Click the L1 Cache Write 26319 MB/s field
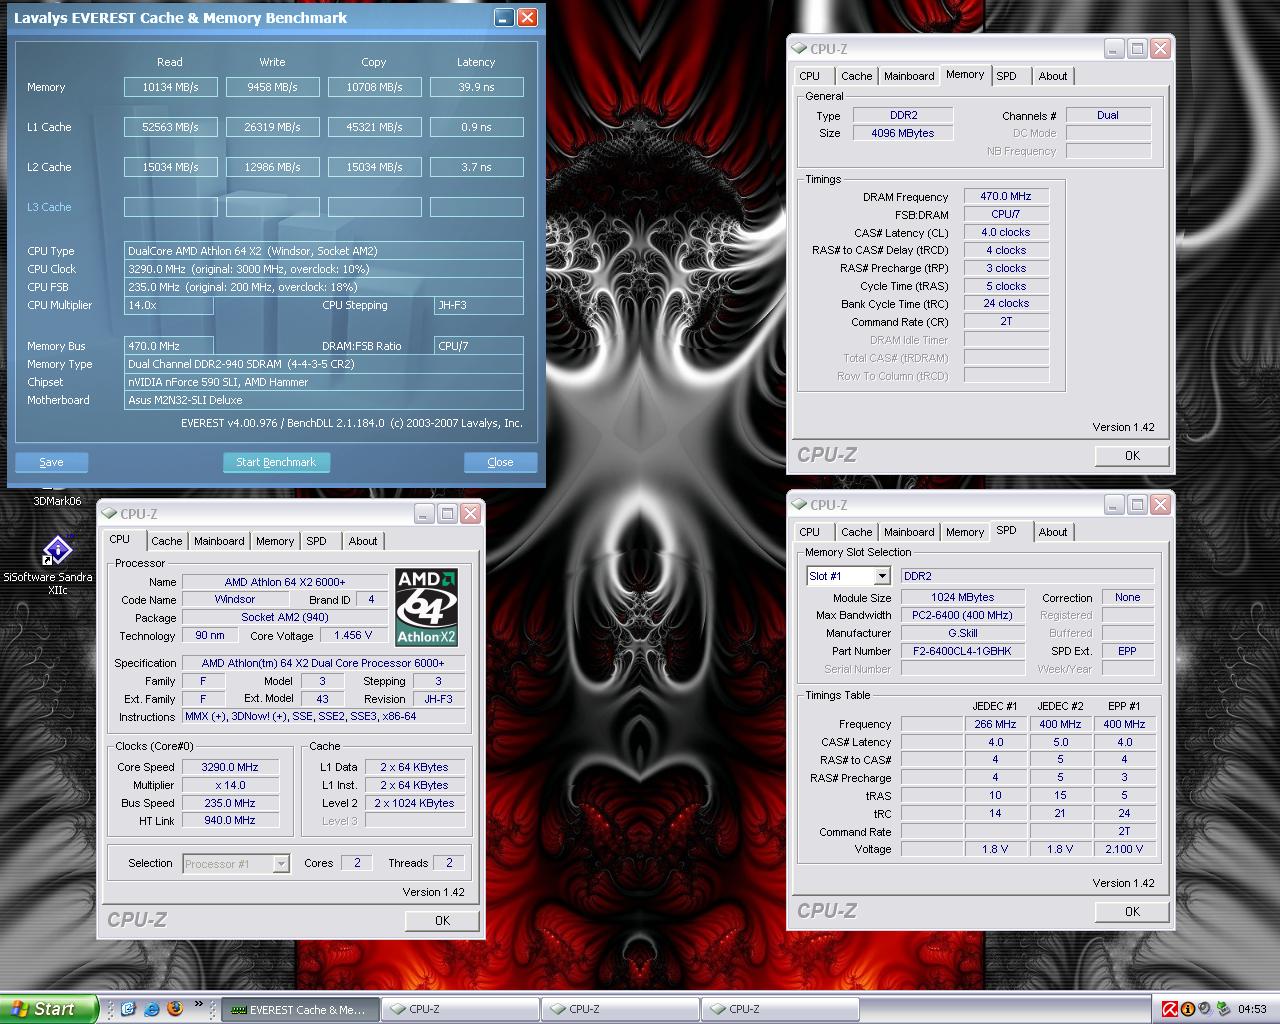Viewport: 1280px width, 1024px height. tap(273, 127)
